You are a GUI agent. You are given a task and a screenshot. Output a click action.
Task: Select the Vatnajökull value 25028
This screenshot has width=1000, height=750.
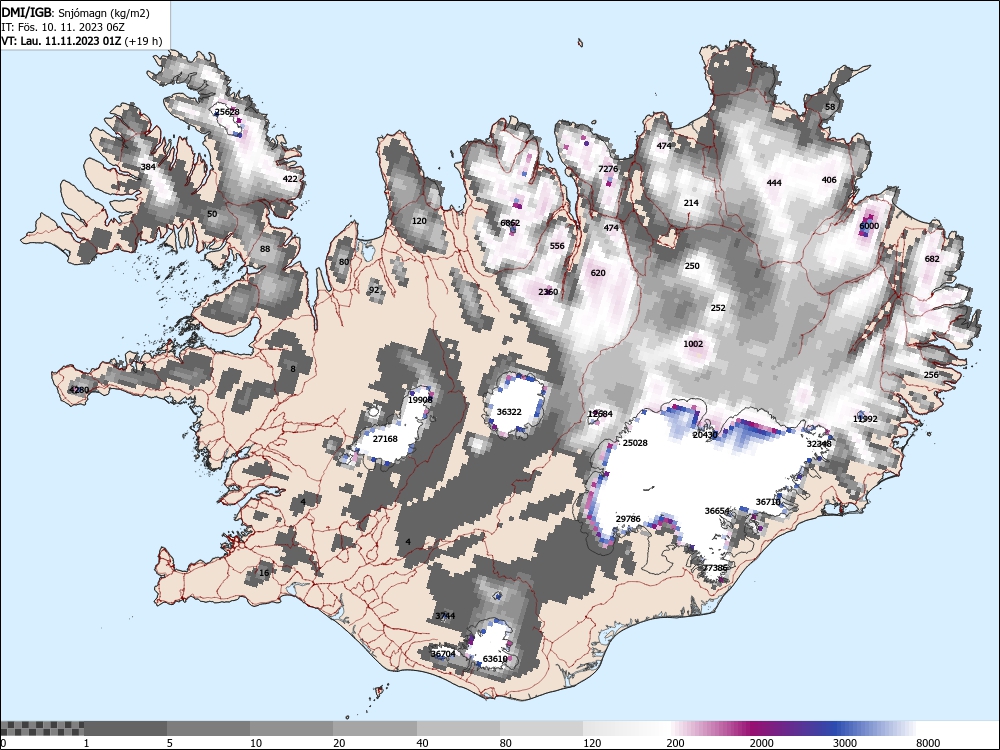pos(635,443)
